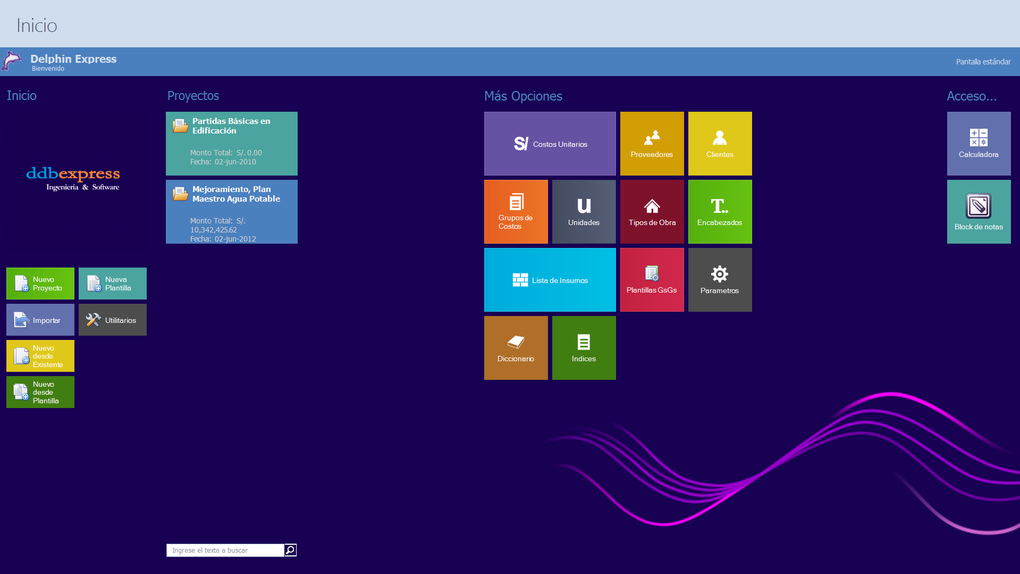The width and height of the screenshot is (1020, 574).
Task: Open the Indices tile
Action: click(x=584, y=348)
